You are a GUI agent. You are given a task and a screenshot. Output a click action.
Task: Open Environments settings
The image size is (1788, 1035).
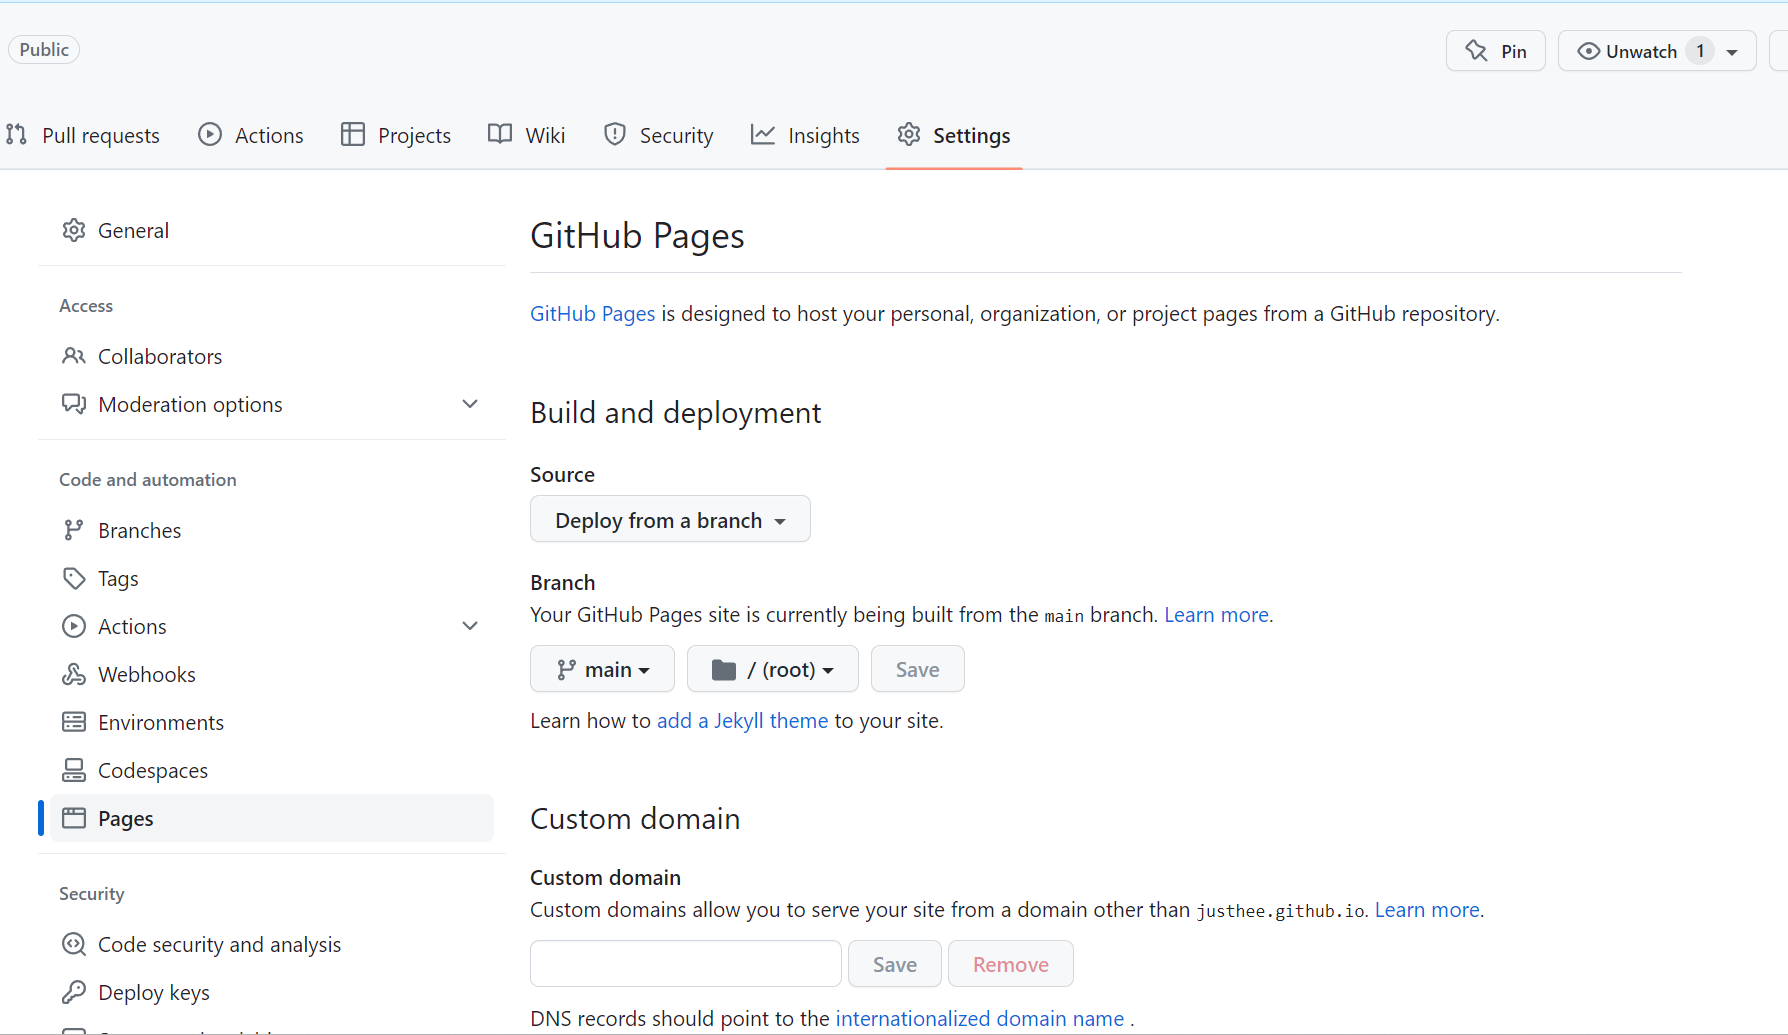(x=272, y=722)
